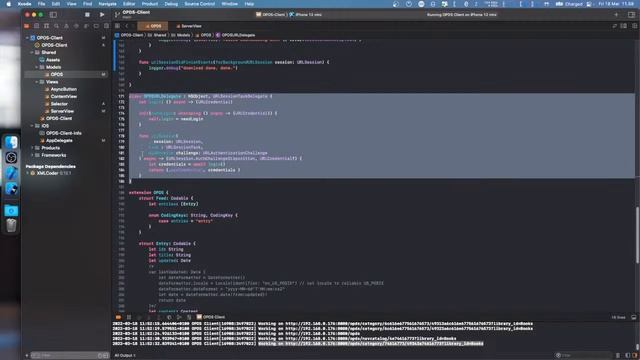Screen dimensions: 640x360
Task: Open the Source Control navigator icon
Action: pos(37,26)
